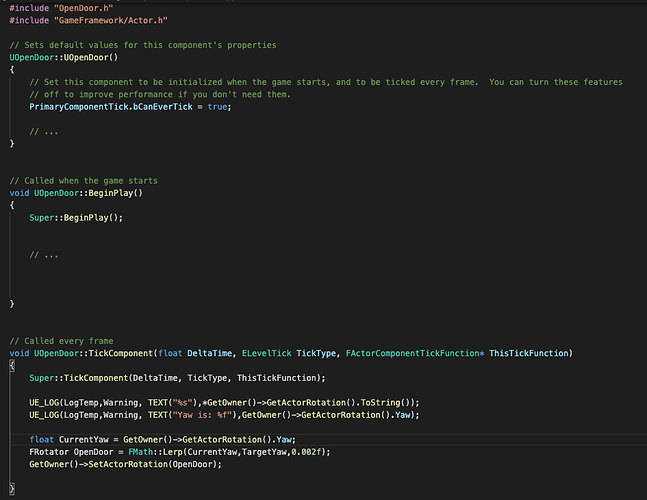647x500 pixels.
Task: Click the Super::TickComponent call line
Action: pos(177,378)
